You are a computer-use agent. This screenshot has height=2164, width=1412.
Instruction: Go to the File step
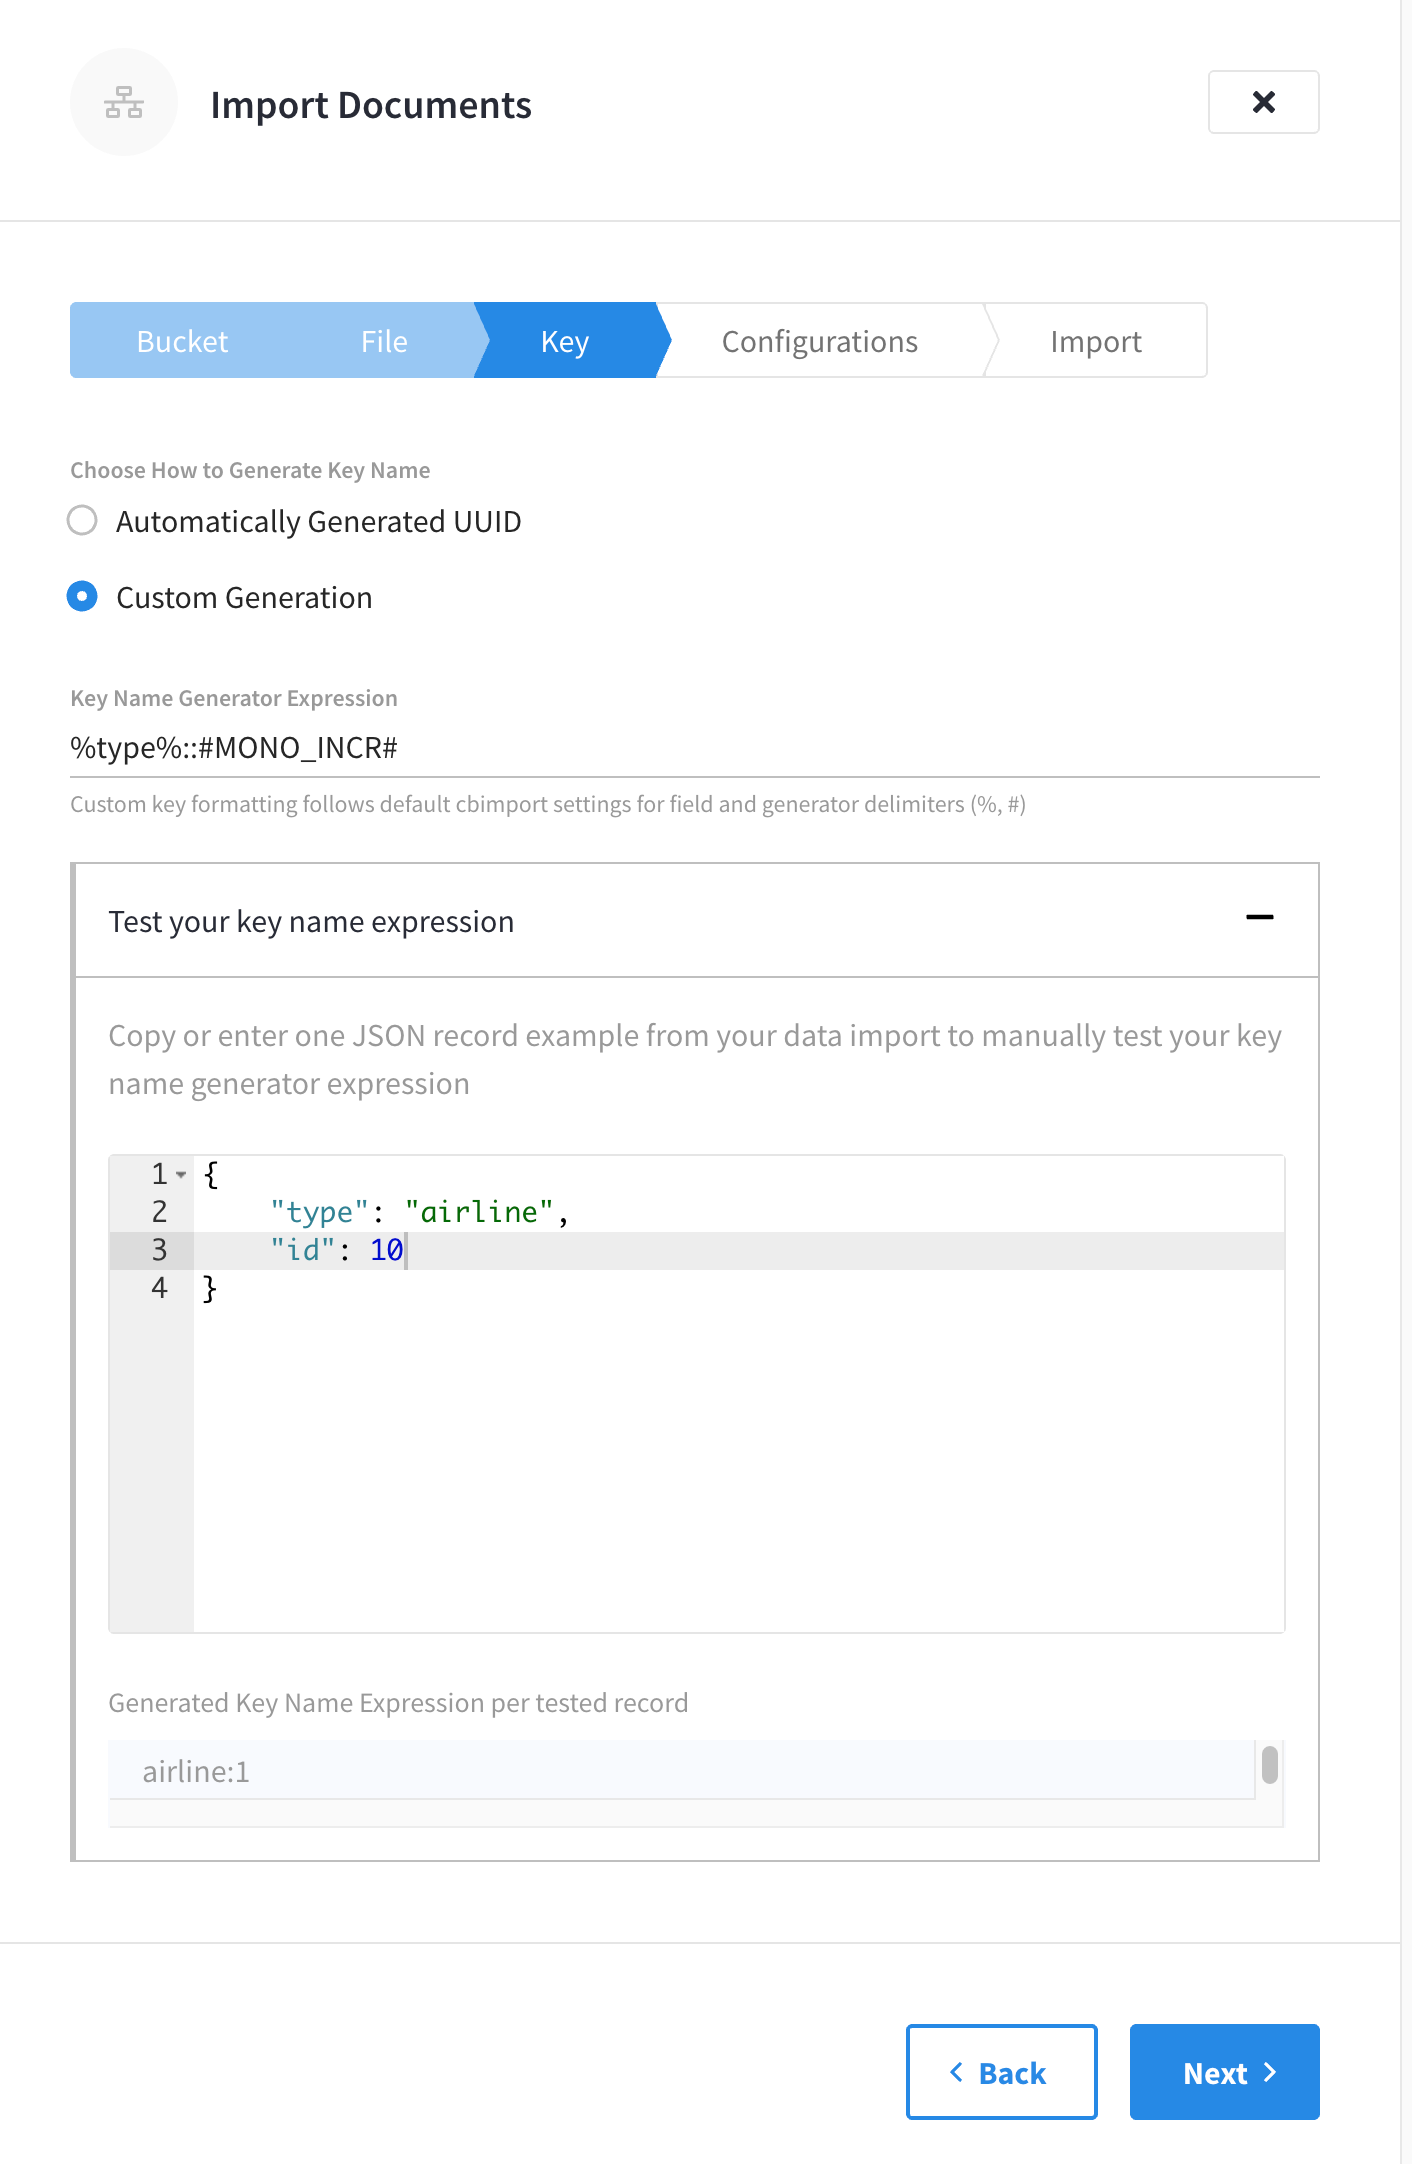384,342
